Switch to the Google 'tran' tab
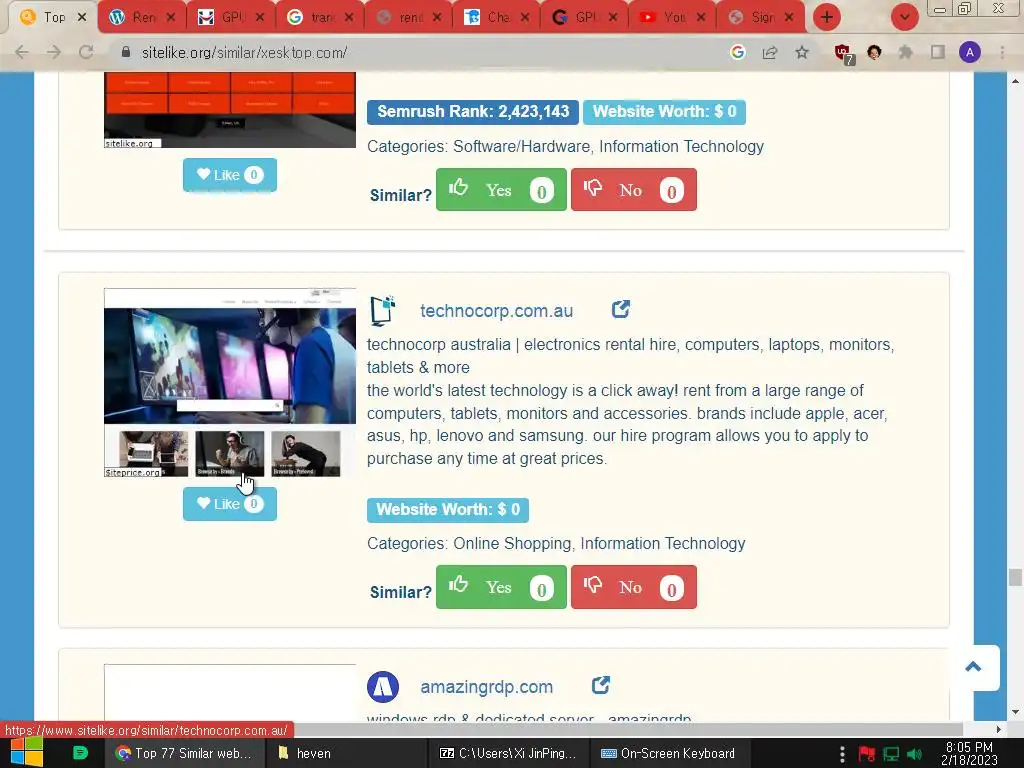The height and width of the screenshot is (768, 1024). pyautogui.click(x=319, y=17)
